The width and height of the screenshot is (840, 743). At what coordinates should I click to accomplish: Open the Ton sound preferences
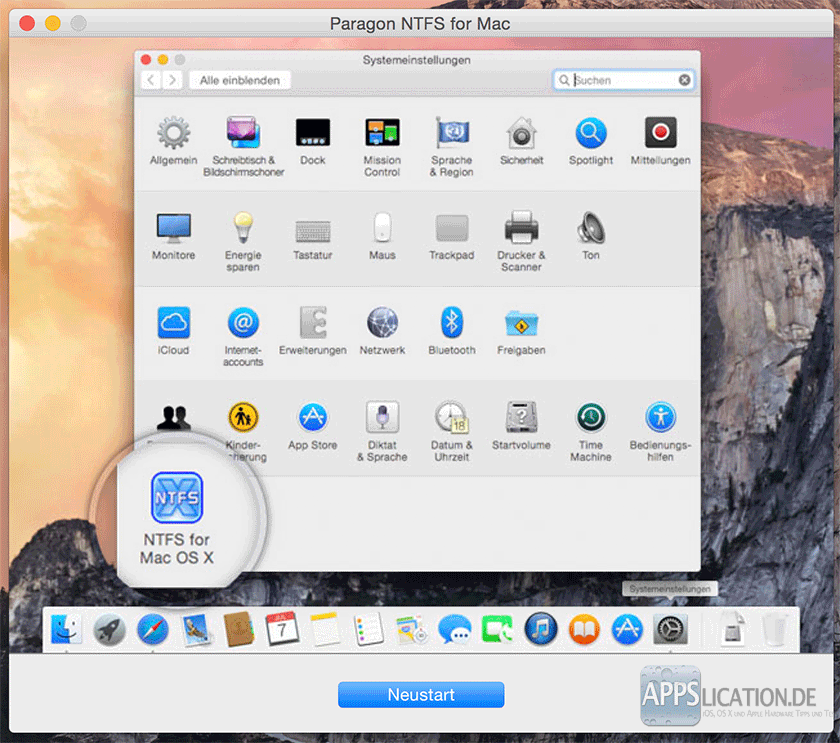[591, 236]
